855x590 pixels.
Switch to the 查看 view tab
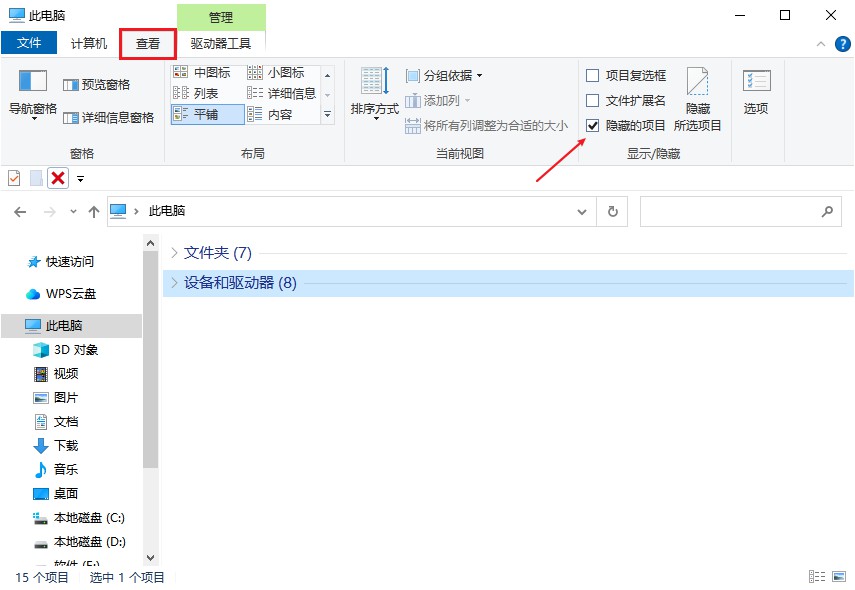coord(148,44)
